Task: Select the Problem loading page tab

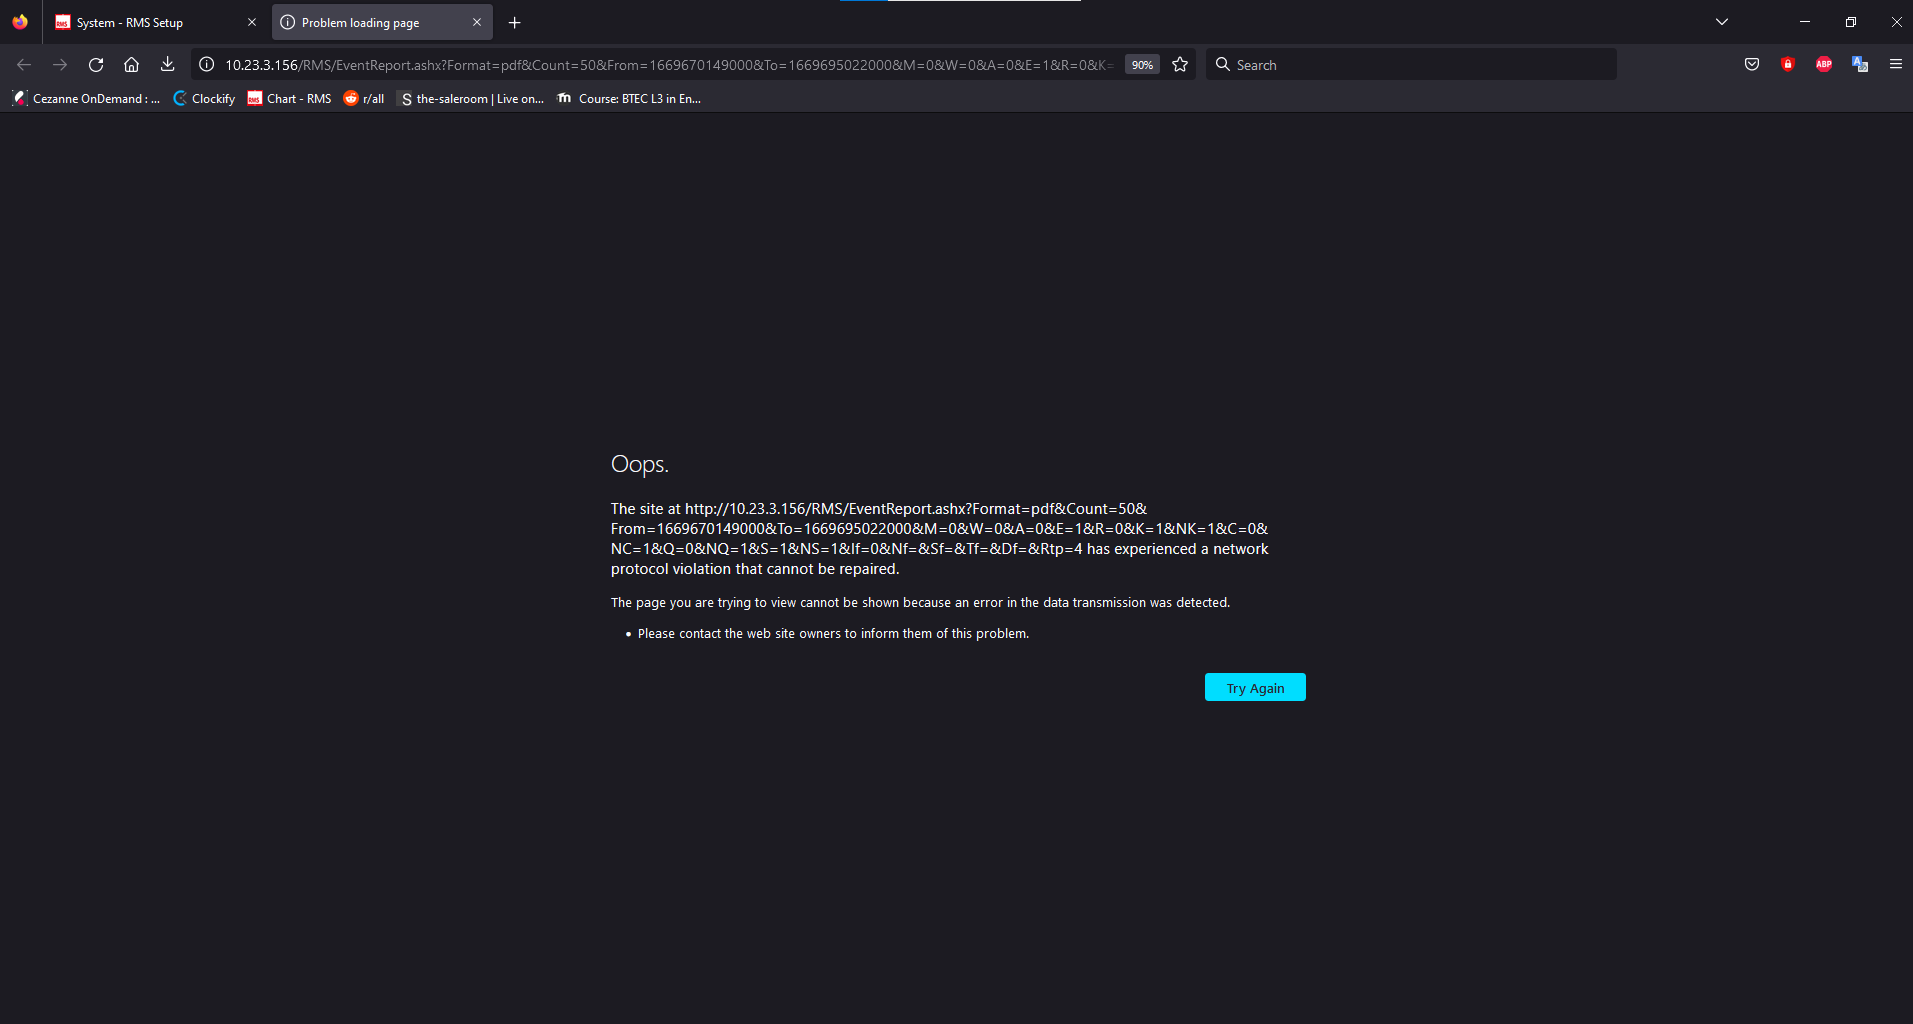Action: coord(382,22)
